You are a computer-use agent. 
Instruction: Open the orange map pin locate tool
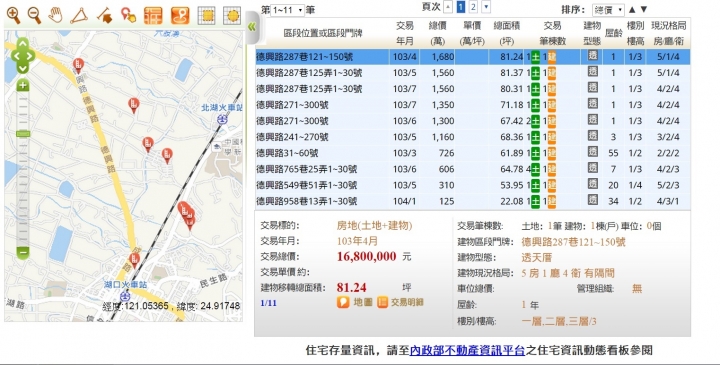point(180,16)
